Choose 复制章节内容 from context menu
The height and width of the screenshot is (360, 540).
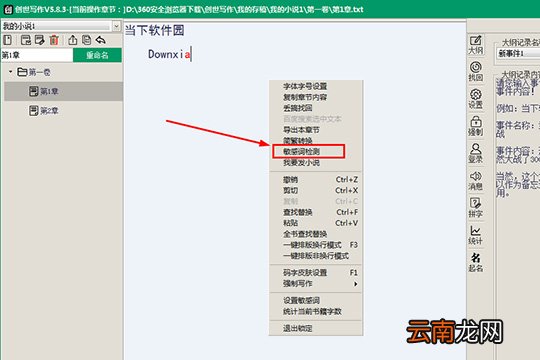315,97
